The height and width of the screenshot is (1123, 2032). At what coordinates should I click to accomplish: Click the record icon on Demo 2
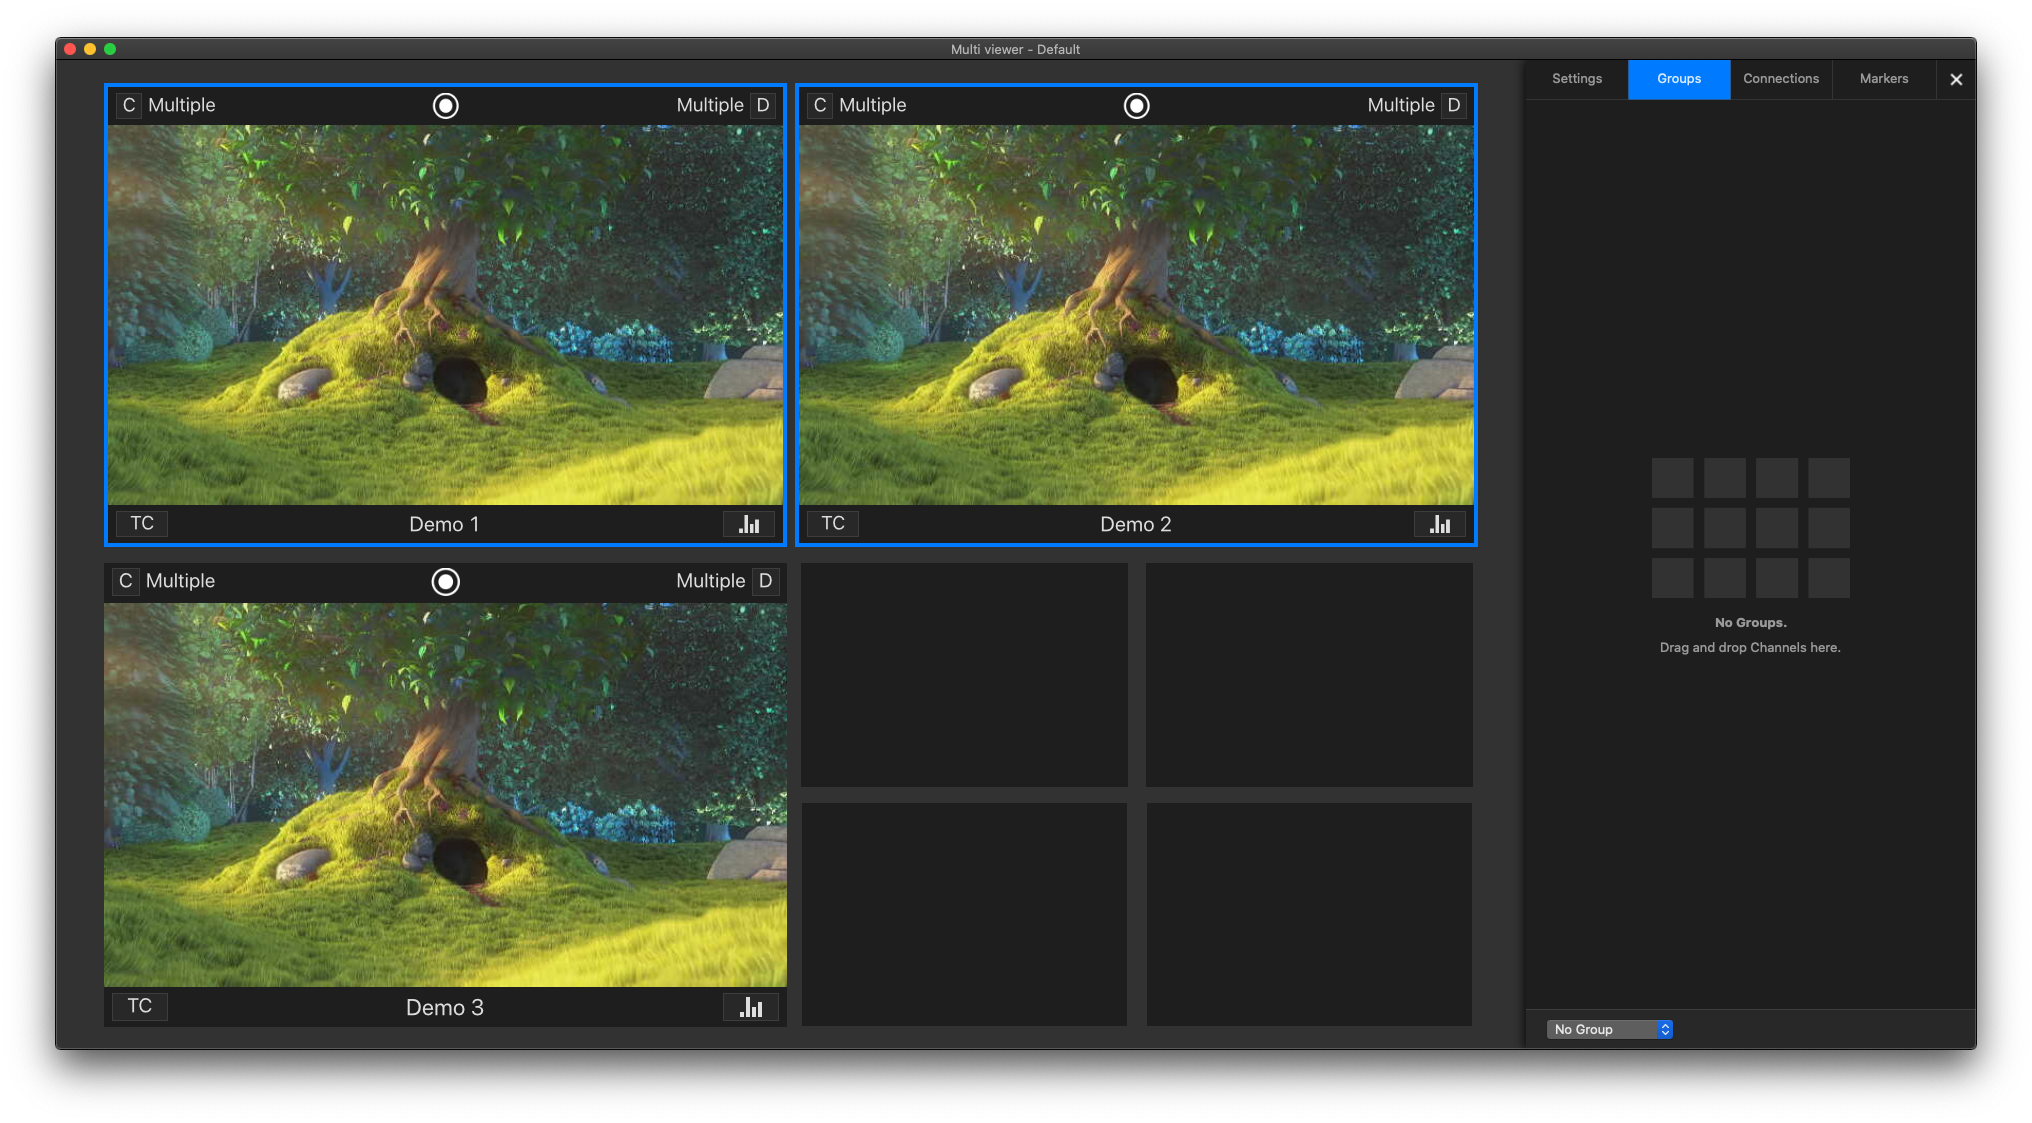[x=1137, y=106]
